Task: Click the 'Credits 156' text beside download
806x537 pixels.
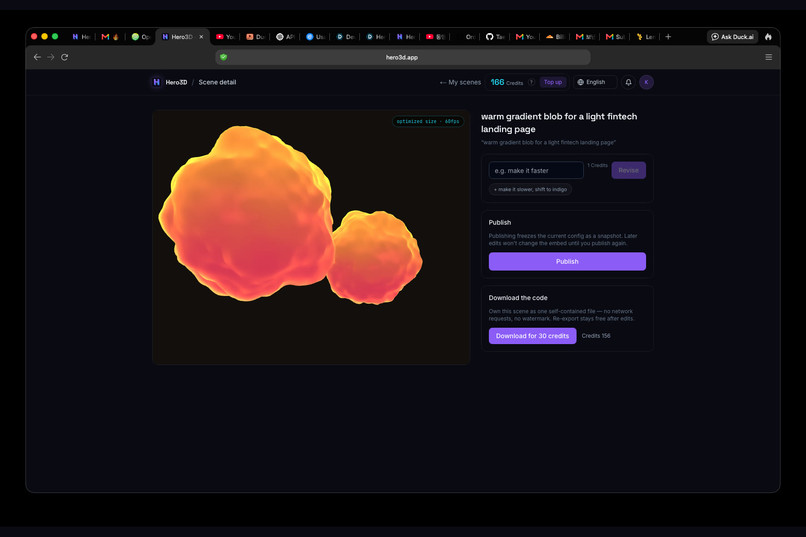Action: tap(596, 336)
